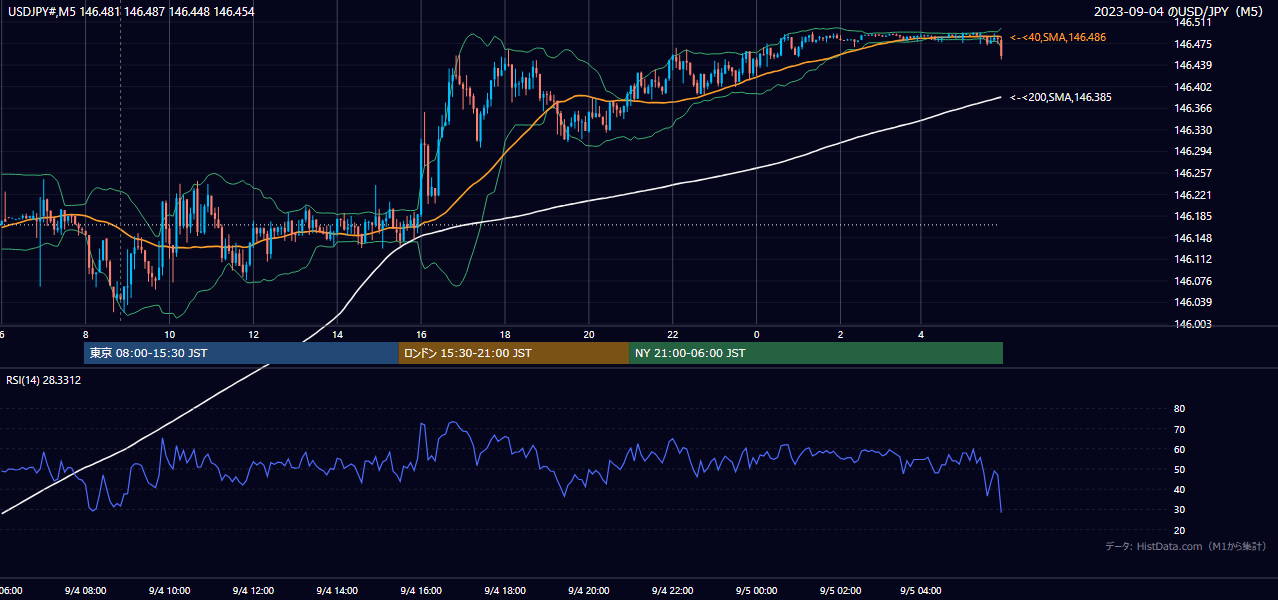Screen dimensions: 1278x600
Task: Click price axis value 146.439
Action: tap(1192, 65)
